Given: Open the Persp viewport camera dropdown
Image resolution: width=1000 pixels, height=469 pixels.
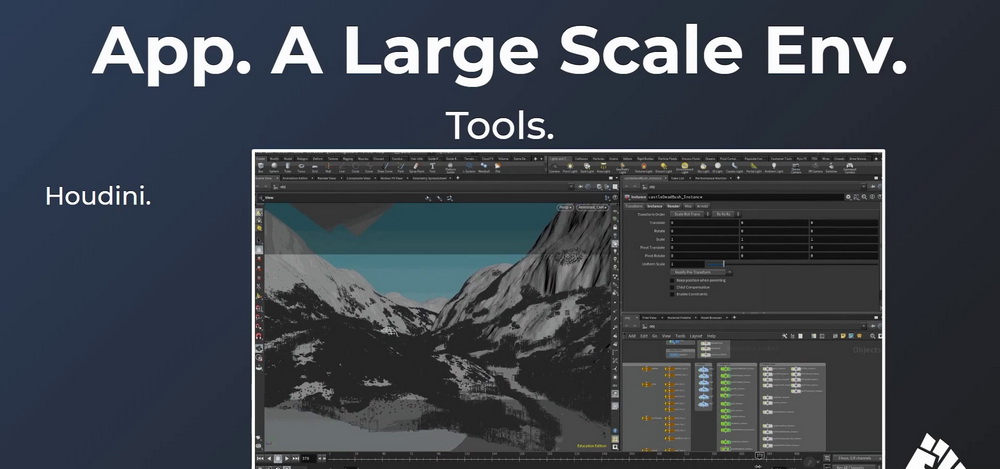Looking at the screenshot, I should pyautogui.click(x=565, y=207).
